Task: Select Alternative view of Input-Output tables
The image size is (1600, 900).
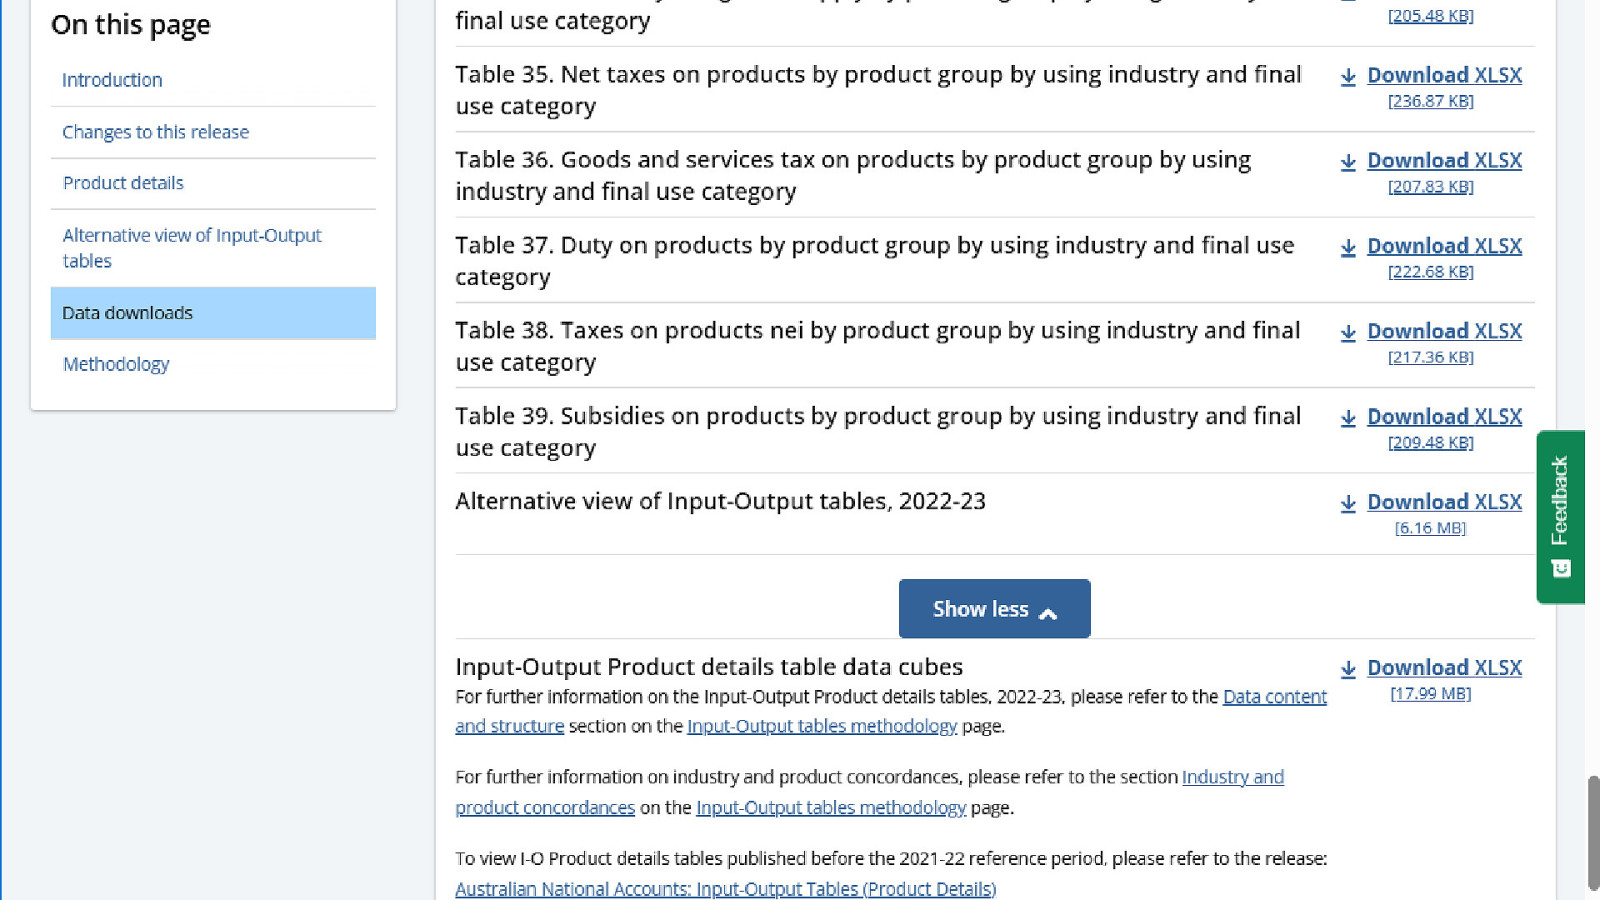Action: 192,248
